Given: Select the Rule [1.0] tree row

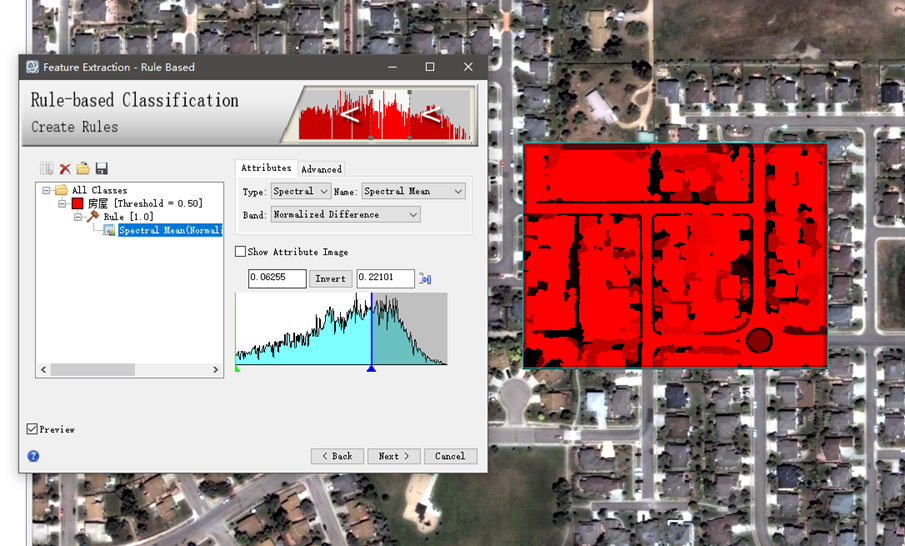Looking at the screenshot, I should (x=128, y=217).
